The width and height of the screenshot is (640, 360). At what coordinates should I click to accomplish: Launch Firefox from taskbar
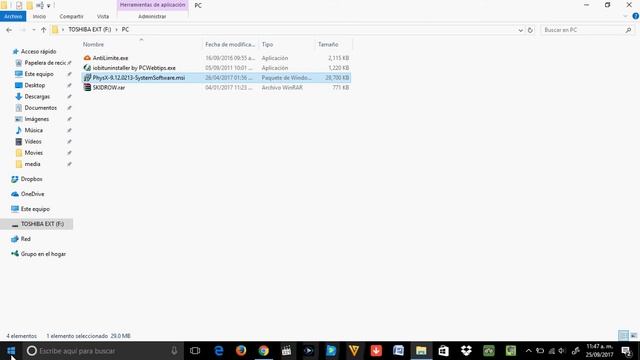click(241, 351)
